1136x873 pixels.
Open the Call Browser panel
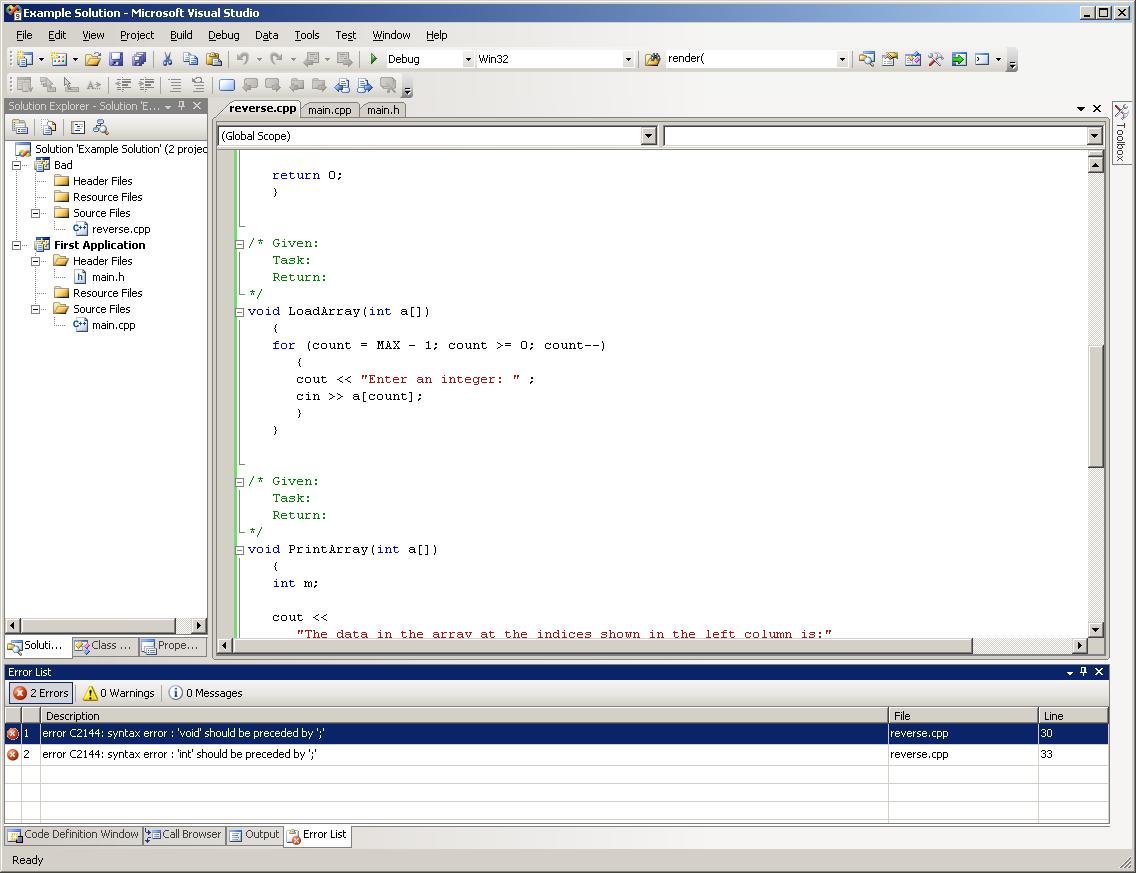coord(183,835)
